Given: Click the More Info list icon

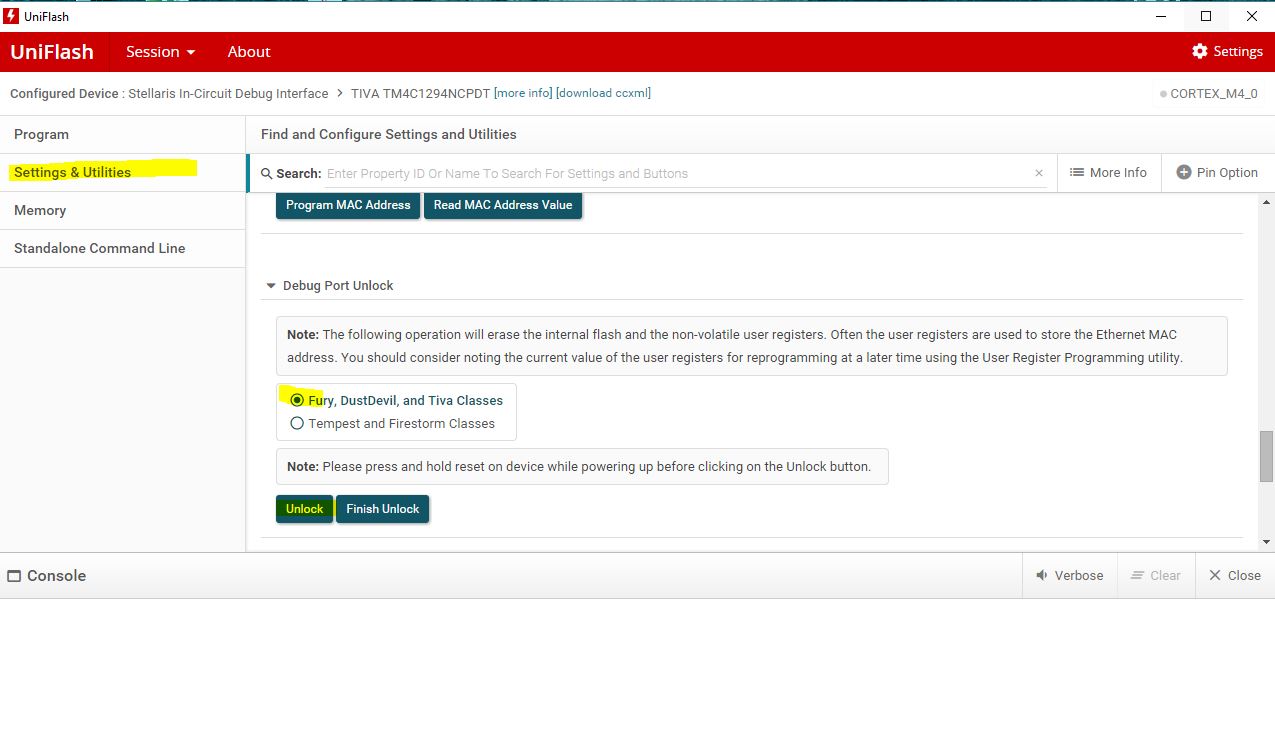Looking at the screenshot, I should [1077, 172].
